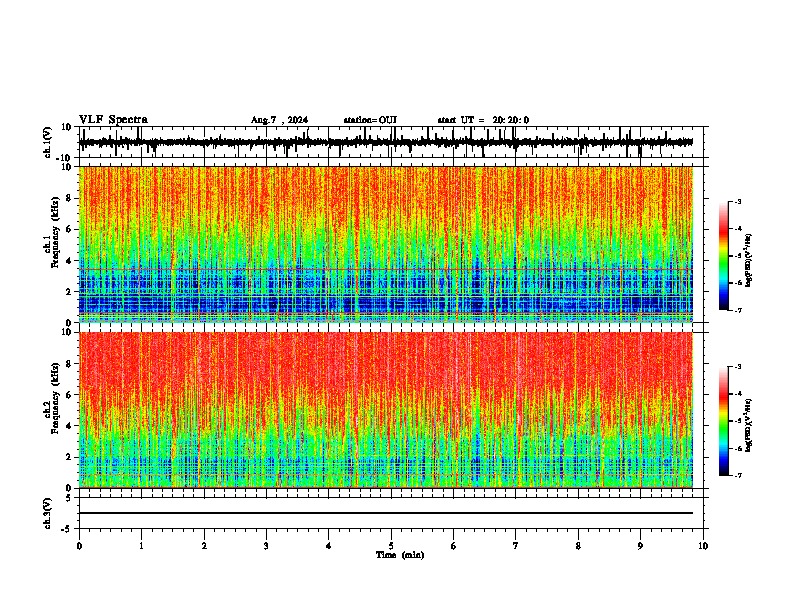Click the "4" kHz tick of ch.1 spectrogram
The height and width of the screenshot is (612, 792).
(x=69, y=261)
